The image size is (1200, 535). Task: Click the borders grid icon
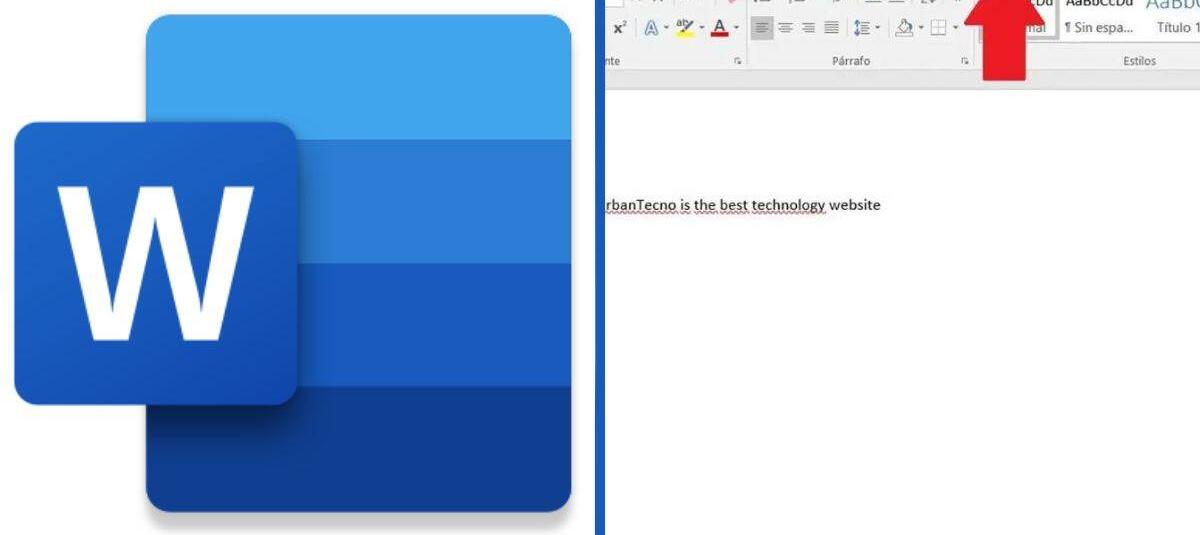938,28
